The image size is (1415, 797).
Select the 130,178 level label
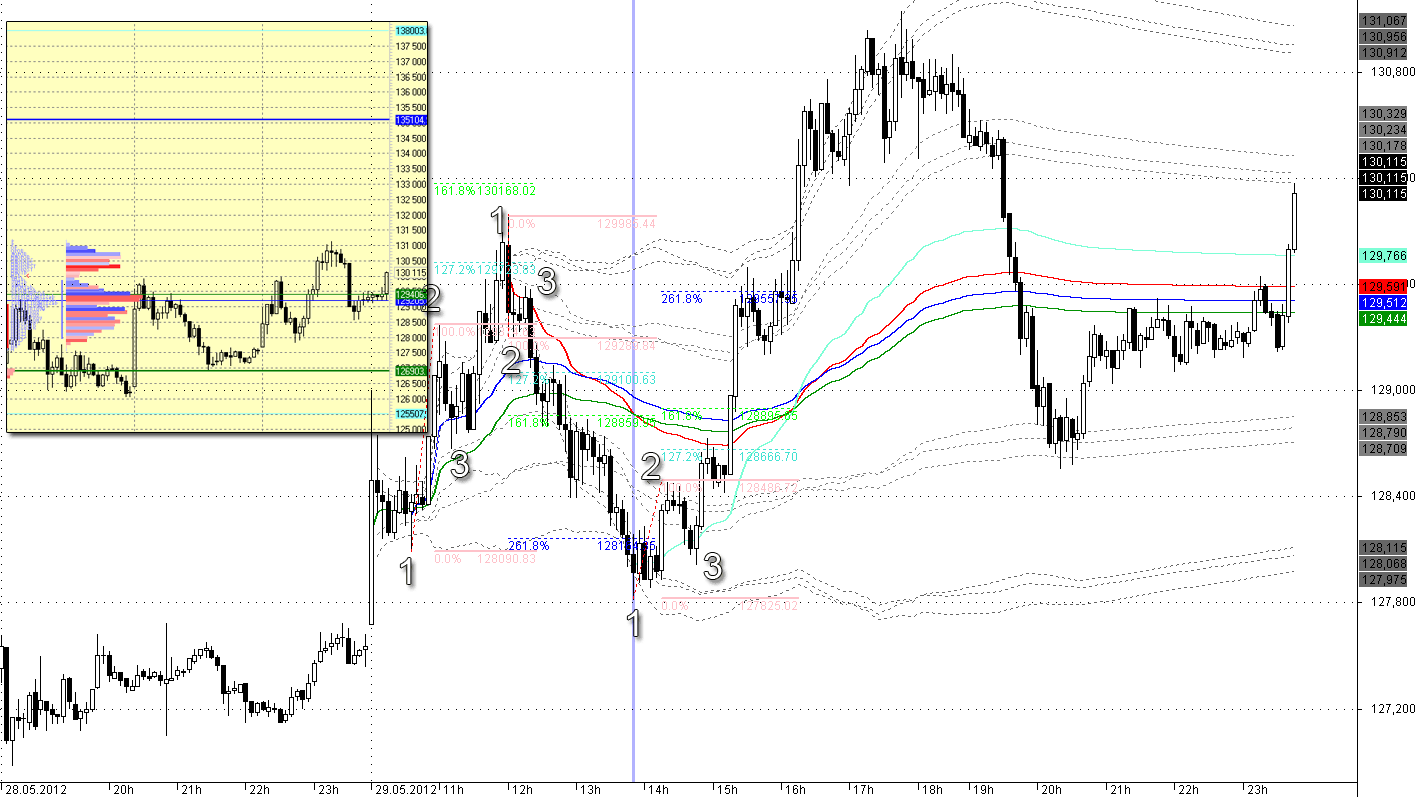click(1384, 146)
